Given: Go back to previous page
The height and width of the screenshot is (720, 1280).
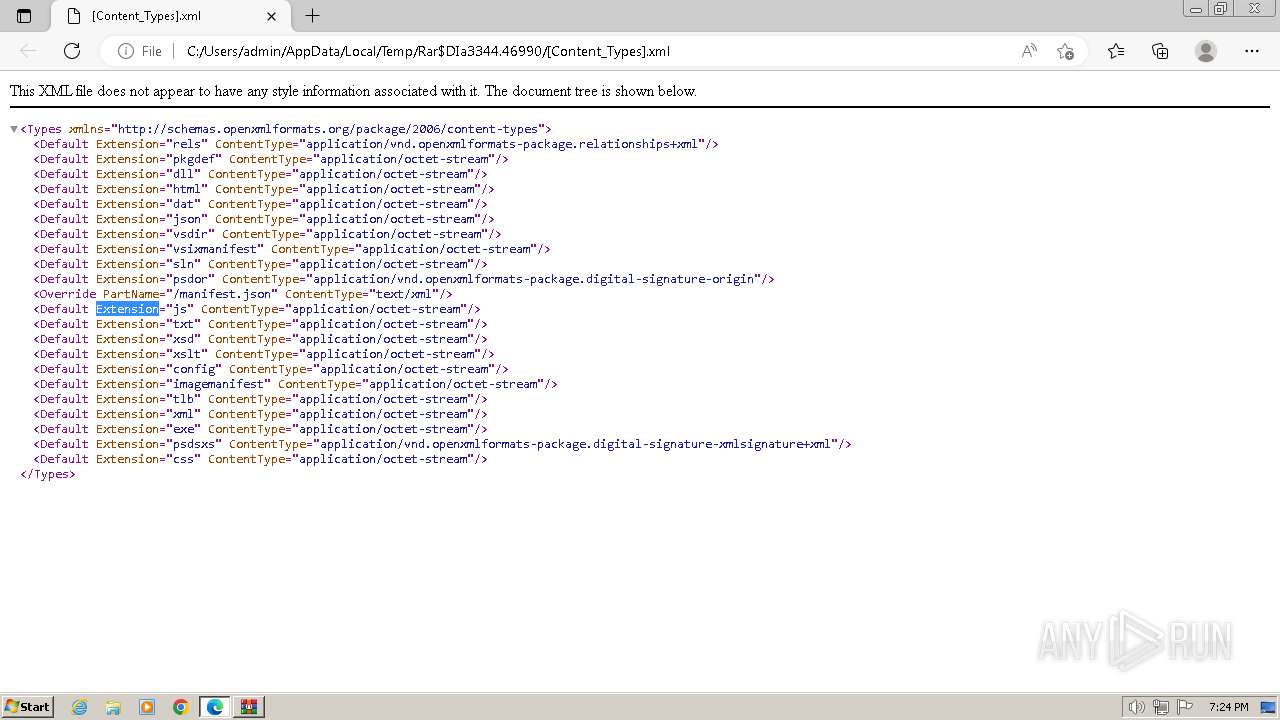Looking at the screenshot, I should [28, 51].
